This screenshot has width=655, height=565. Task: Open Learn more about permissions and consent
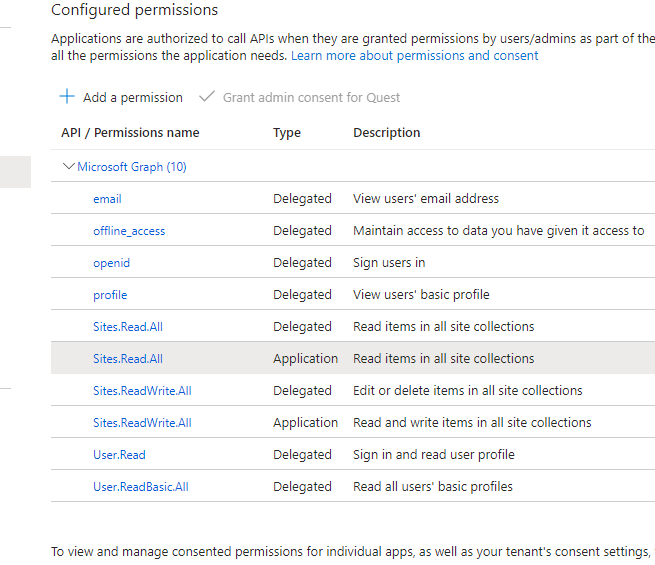414,56
